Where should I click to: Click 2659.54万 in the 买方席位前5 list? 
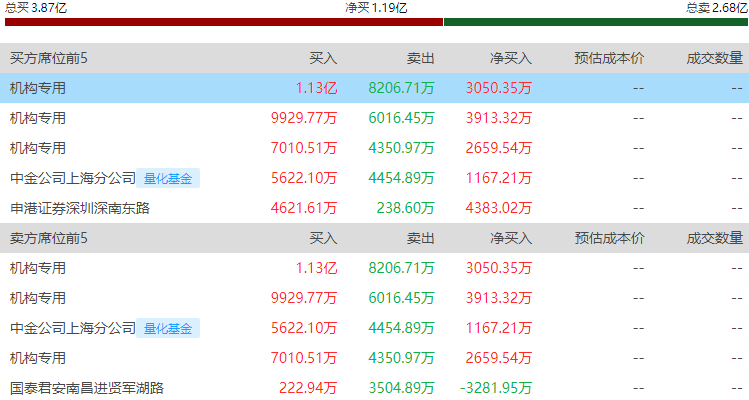[x=499, y=148]
